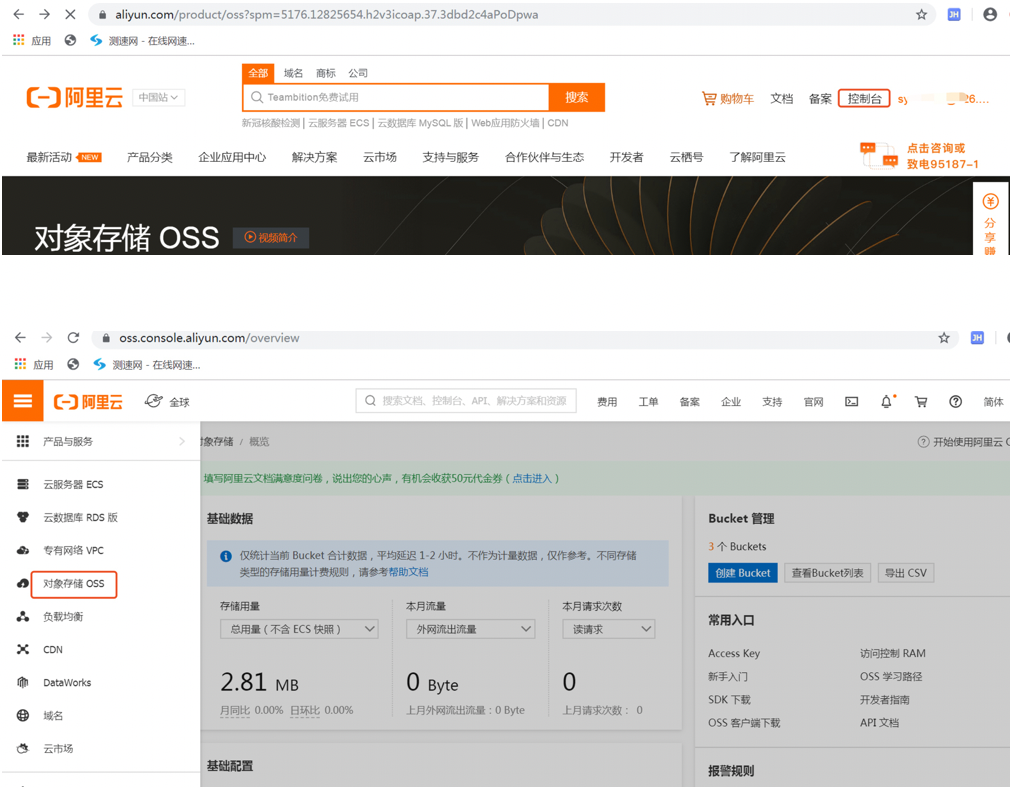Click the 阿里云 logo on product page
This screenshot has width=1010, height=788.
(x=75, y=97)
